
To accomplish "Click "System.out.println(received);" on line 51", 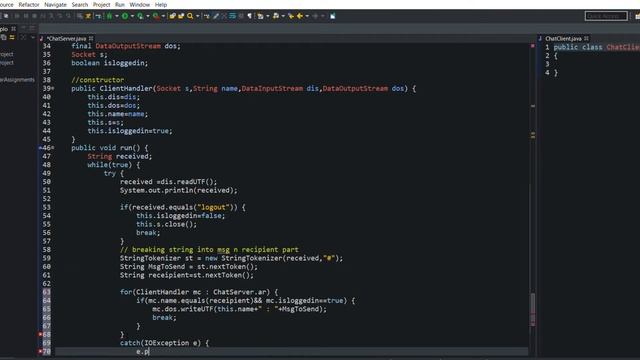I will click(178, 190).
